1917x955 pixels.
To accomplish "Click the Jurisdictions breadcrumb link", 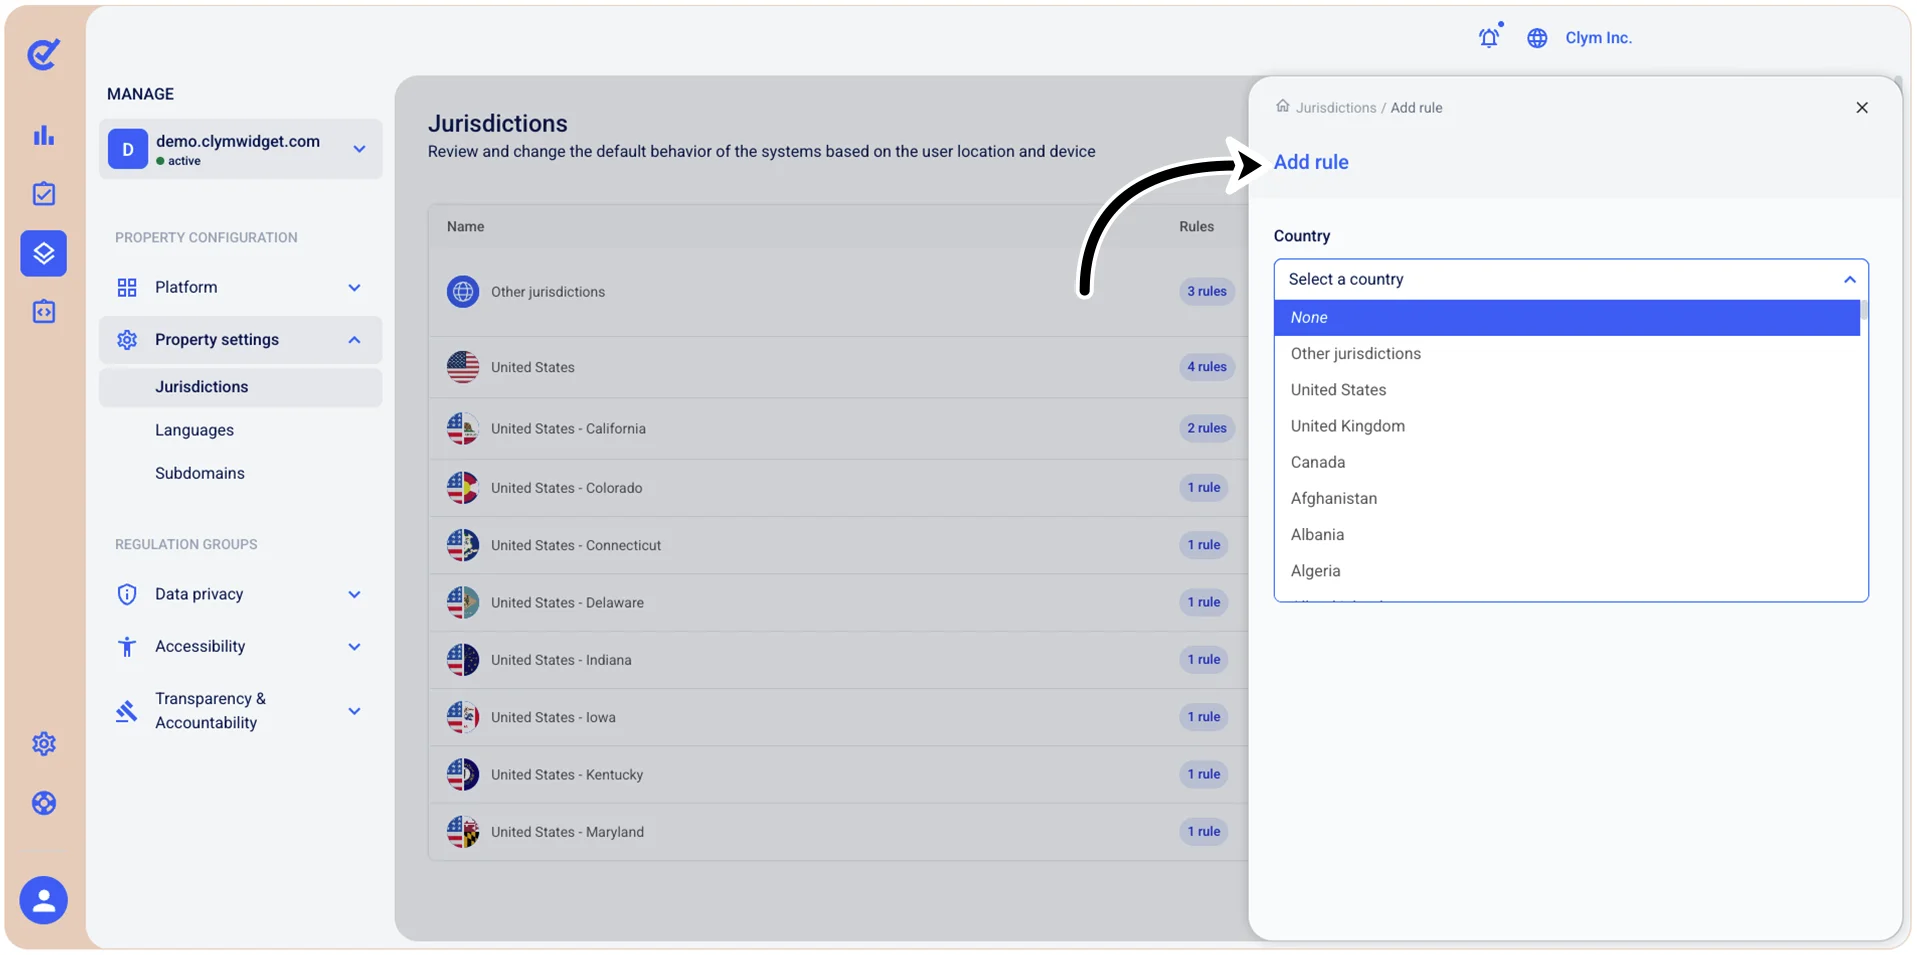I will (x=1335, y=107).
